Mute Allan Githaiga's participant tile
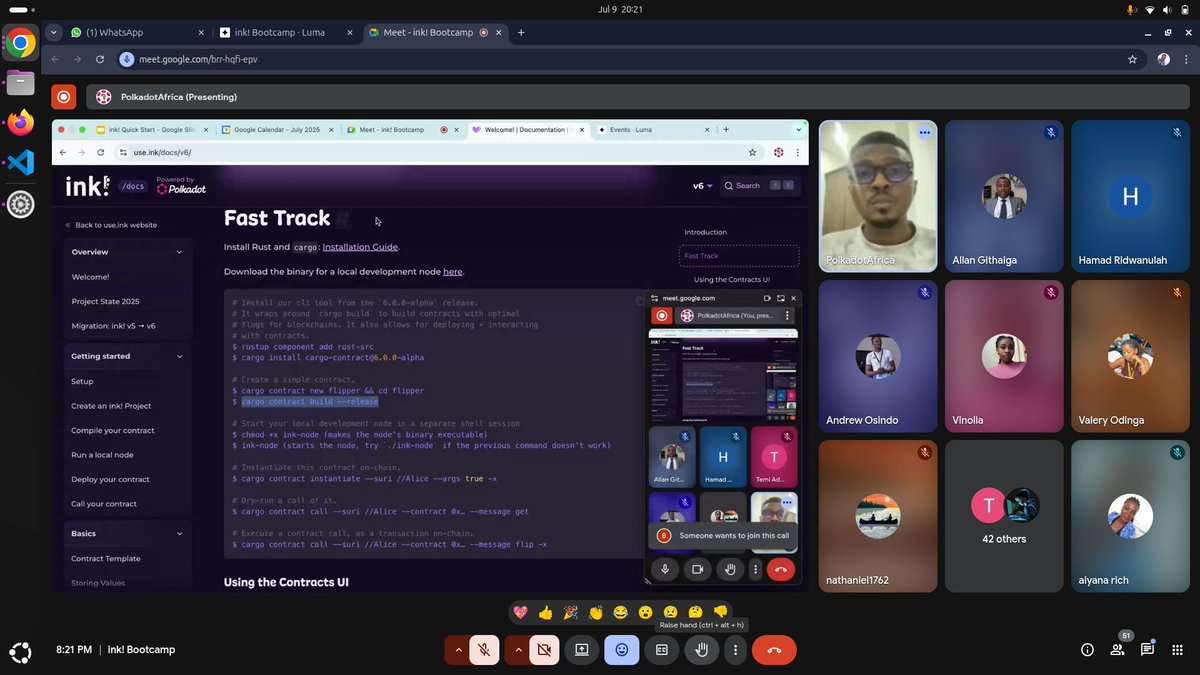The width and height of the screenshot is (1200, 675). point(1050,131)
